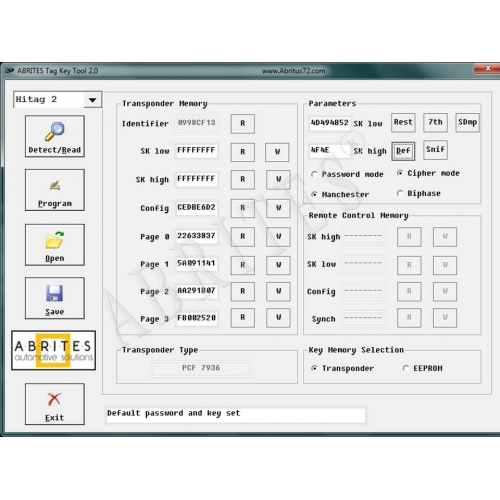This screenshot has width=500, height=500.
Task: Write Page 0 memory
Action: pyautogui.click(x=278, y=237)
